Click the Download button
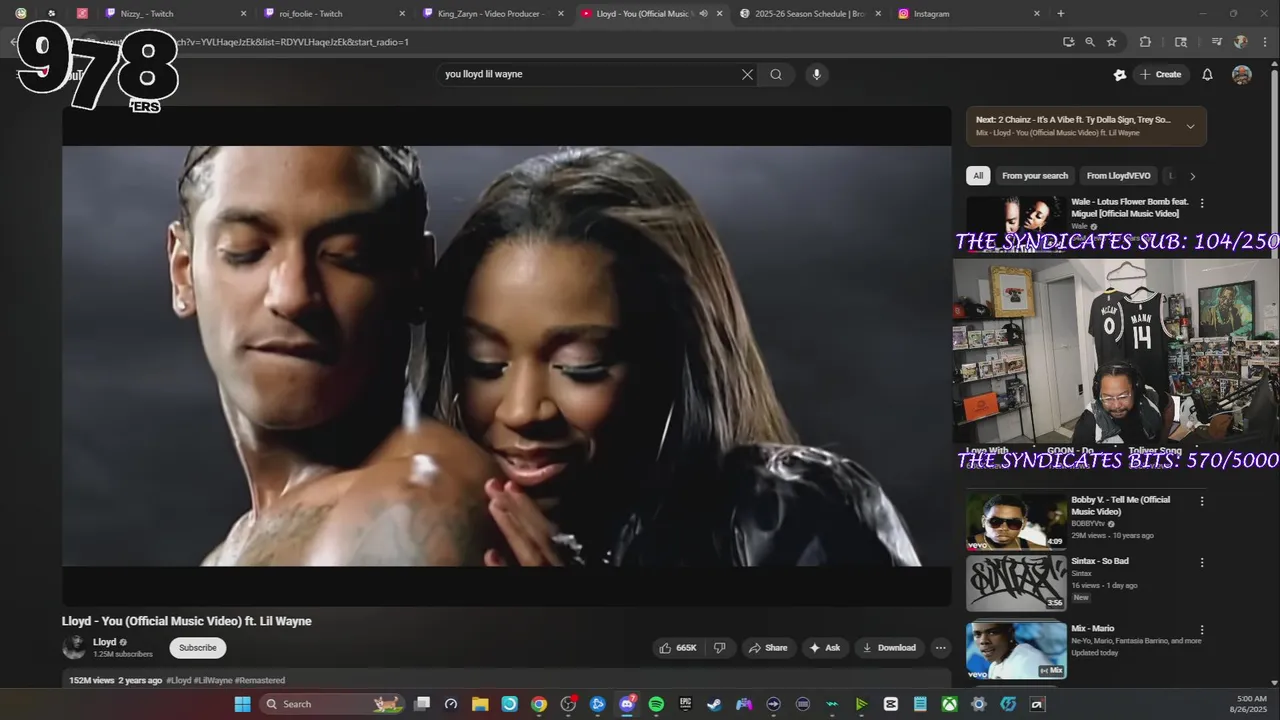This screenshot has height=720, width=1280. point(889,648)
